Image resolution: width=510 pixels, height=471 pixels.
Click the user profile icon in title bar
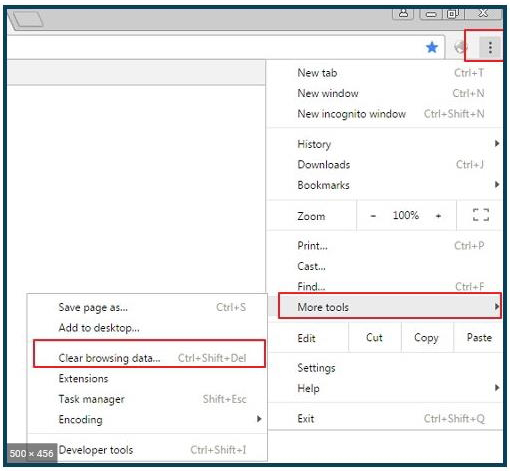(403, 14)
